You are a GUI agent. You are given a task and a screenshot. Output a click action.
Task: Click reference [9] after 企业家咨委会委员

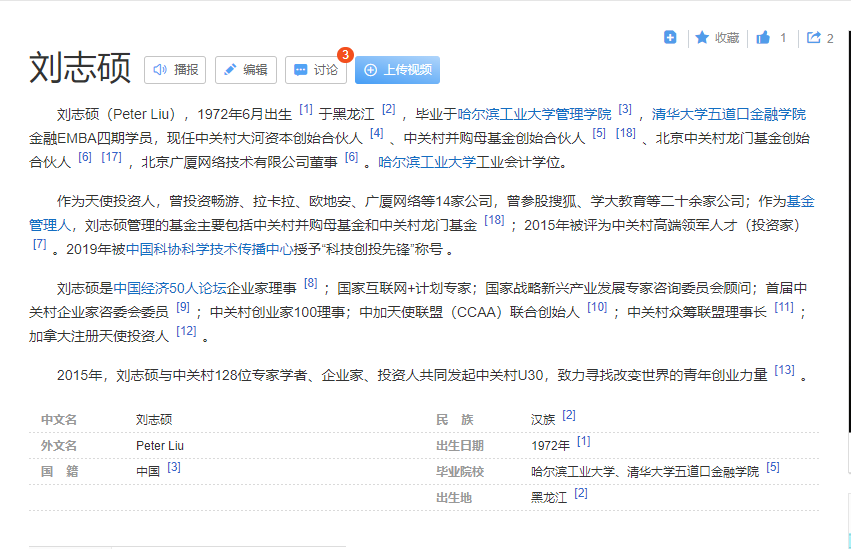pos(183,307)
